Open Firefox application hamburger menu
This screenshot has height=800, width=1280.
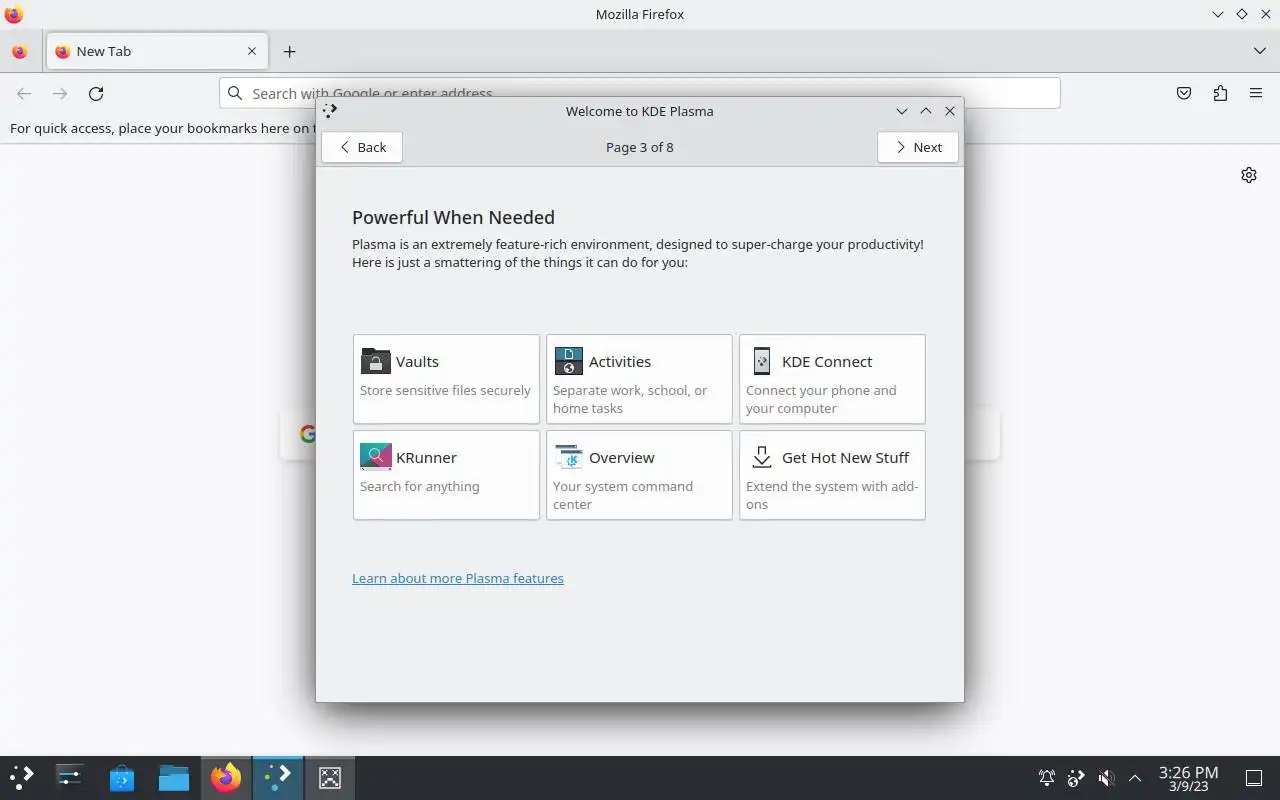click(1256, 93)
